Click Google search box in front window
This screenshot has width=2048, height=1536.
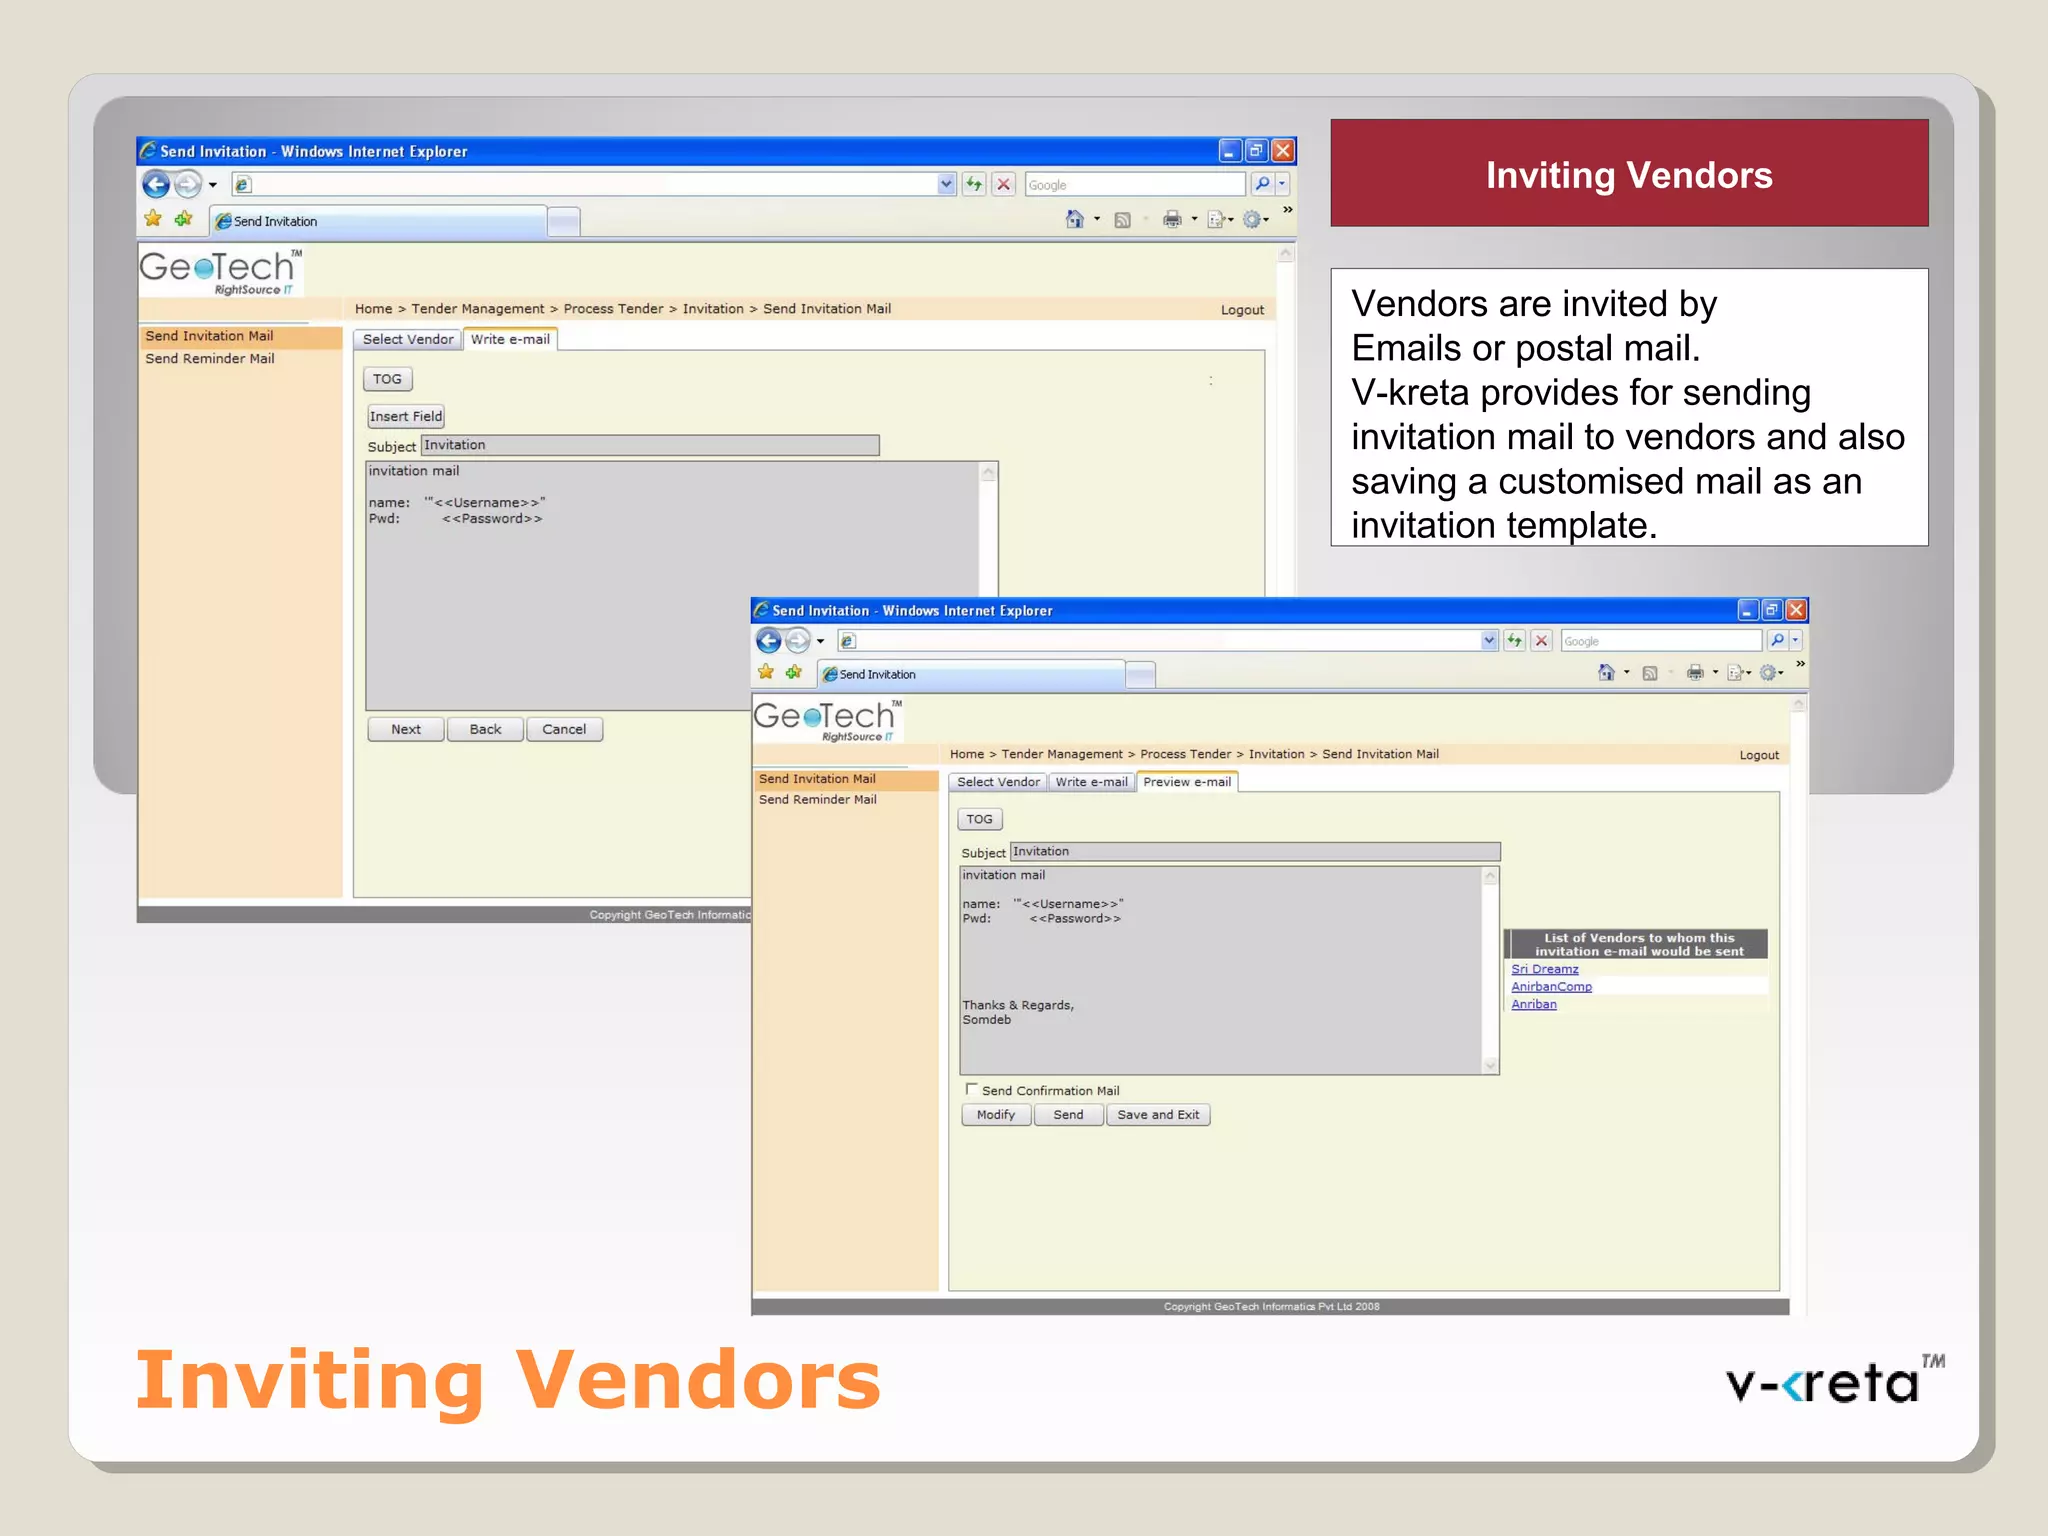coord(1661,641)
